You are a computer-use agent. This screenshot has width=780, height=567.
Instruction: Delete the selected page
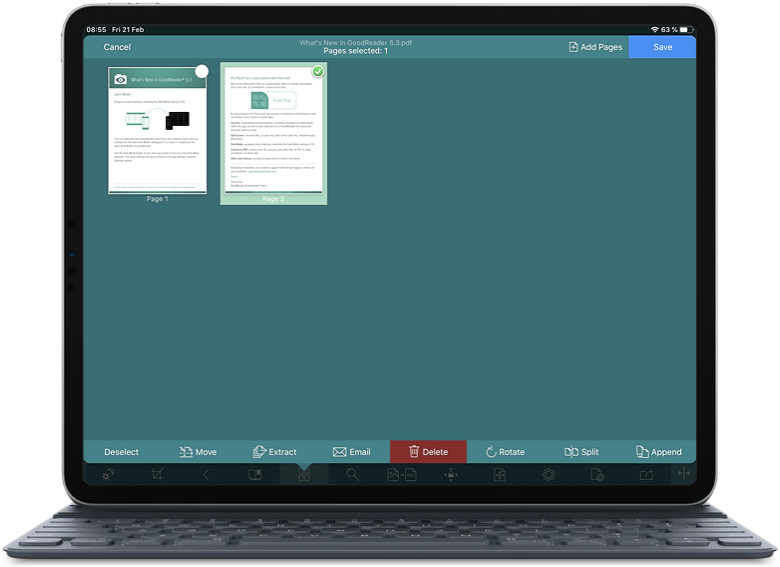(x=428, y=452)
